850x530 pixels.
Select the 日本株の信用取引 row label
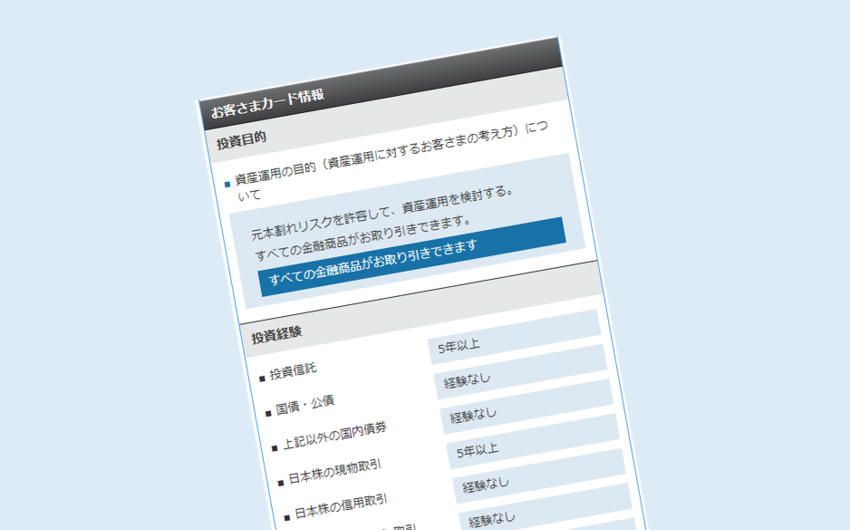click(341, 506)
